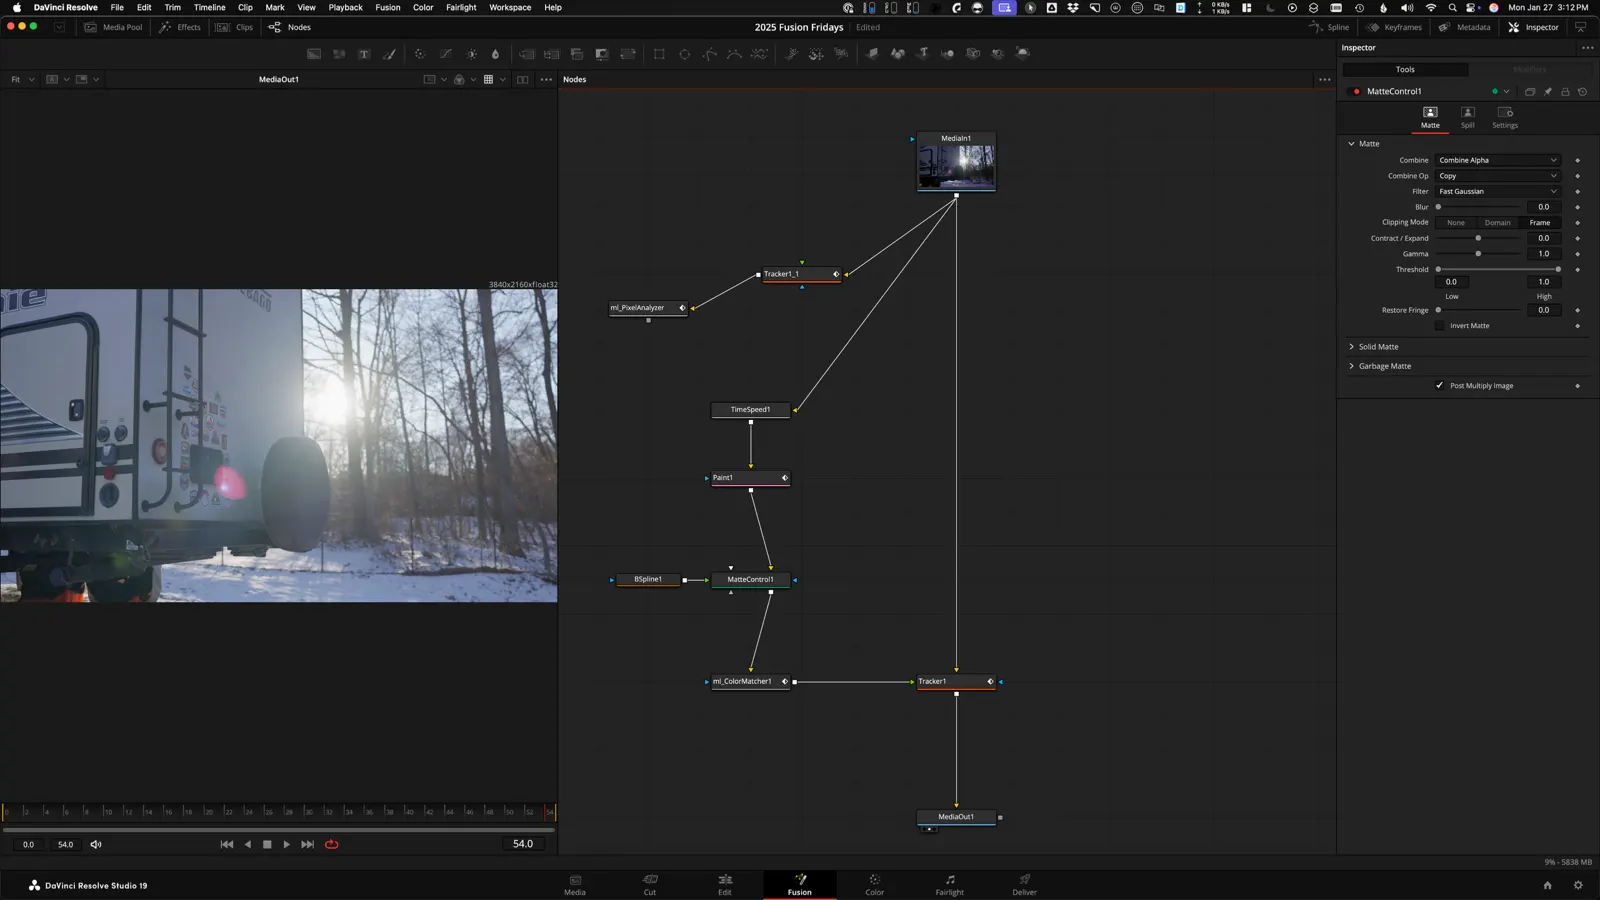Add a Fast Noise node from the toolbar
This screenshot has height=900, width=1600.
pyautogui.click(x=339, y=54)
